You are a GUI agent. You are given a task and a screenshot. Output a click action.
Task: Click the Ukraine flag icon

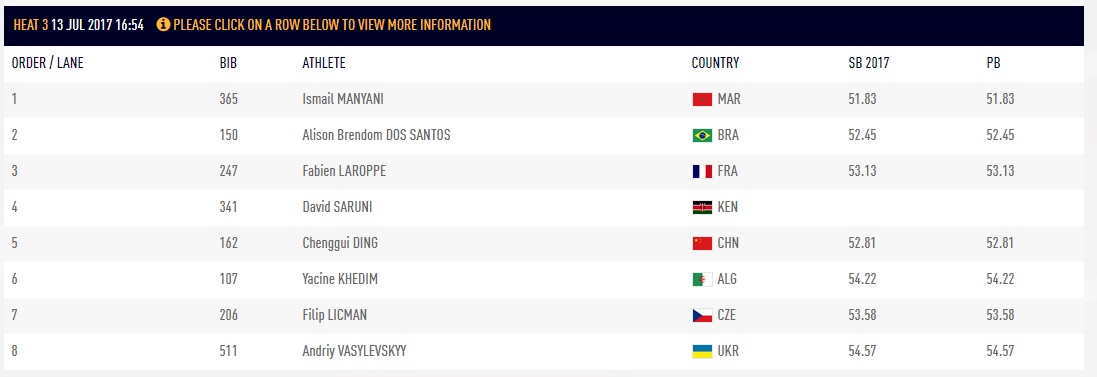click(702, 352)
